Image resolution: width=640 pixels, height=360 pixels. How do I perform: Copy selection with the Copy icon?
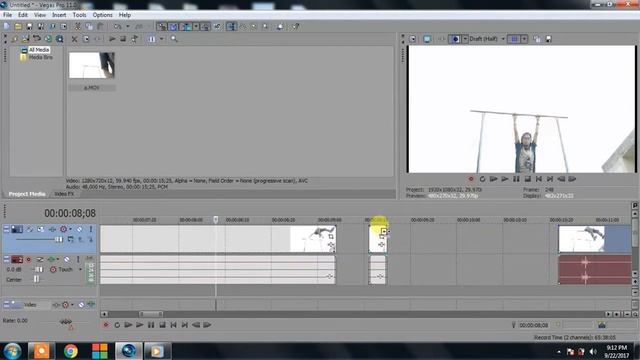pos(89,27)
